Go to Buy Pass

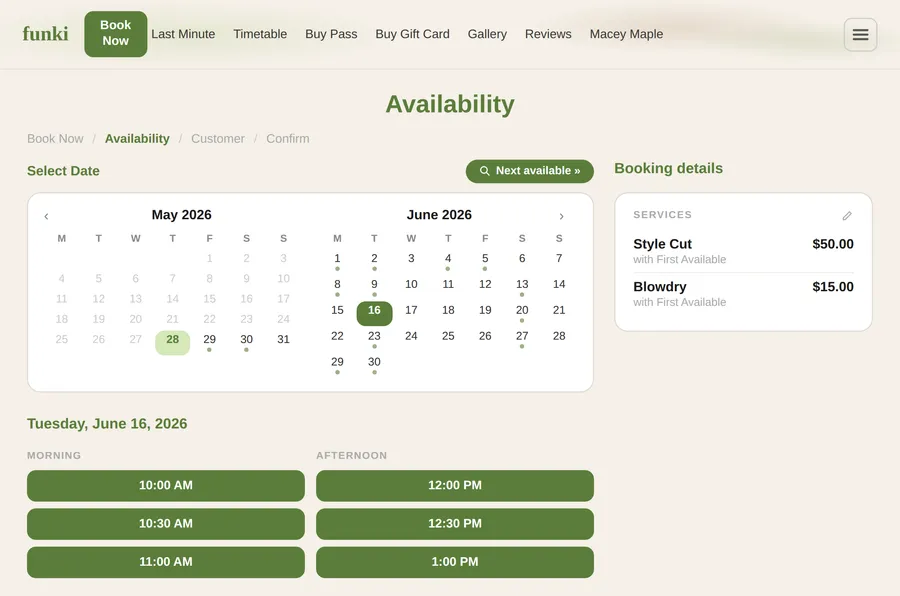[331, 34]
